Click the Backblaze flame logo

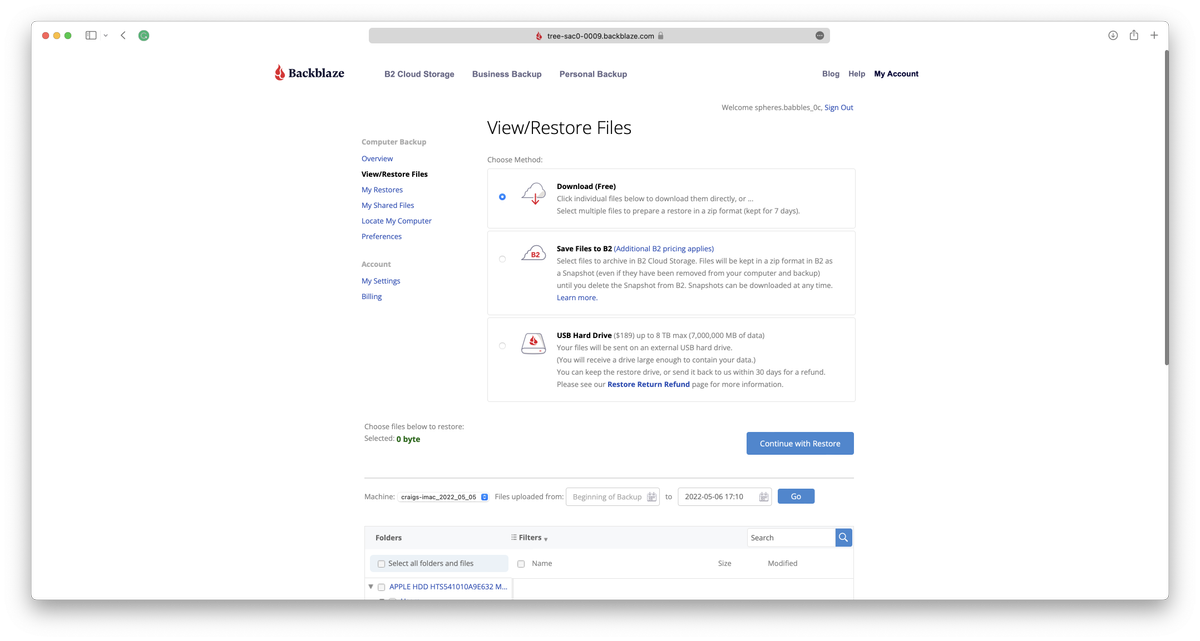pyautogui.click(x=278, y=71)
